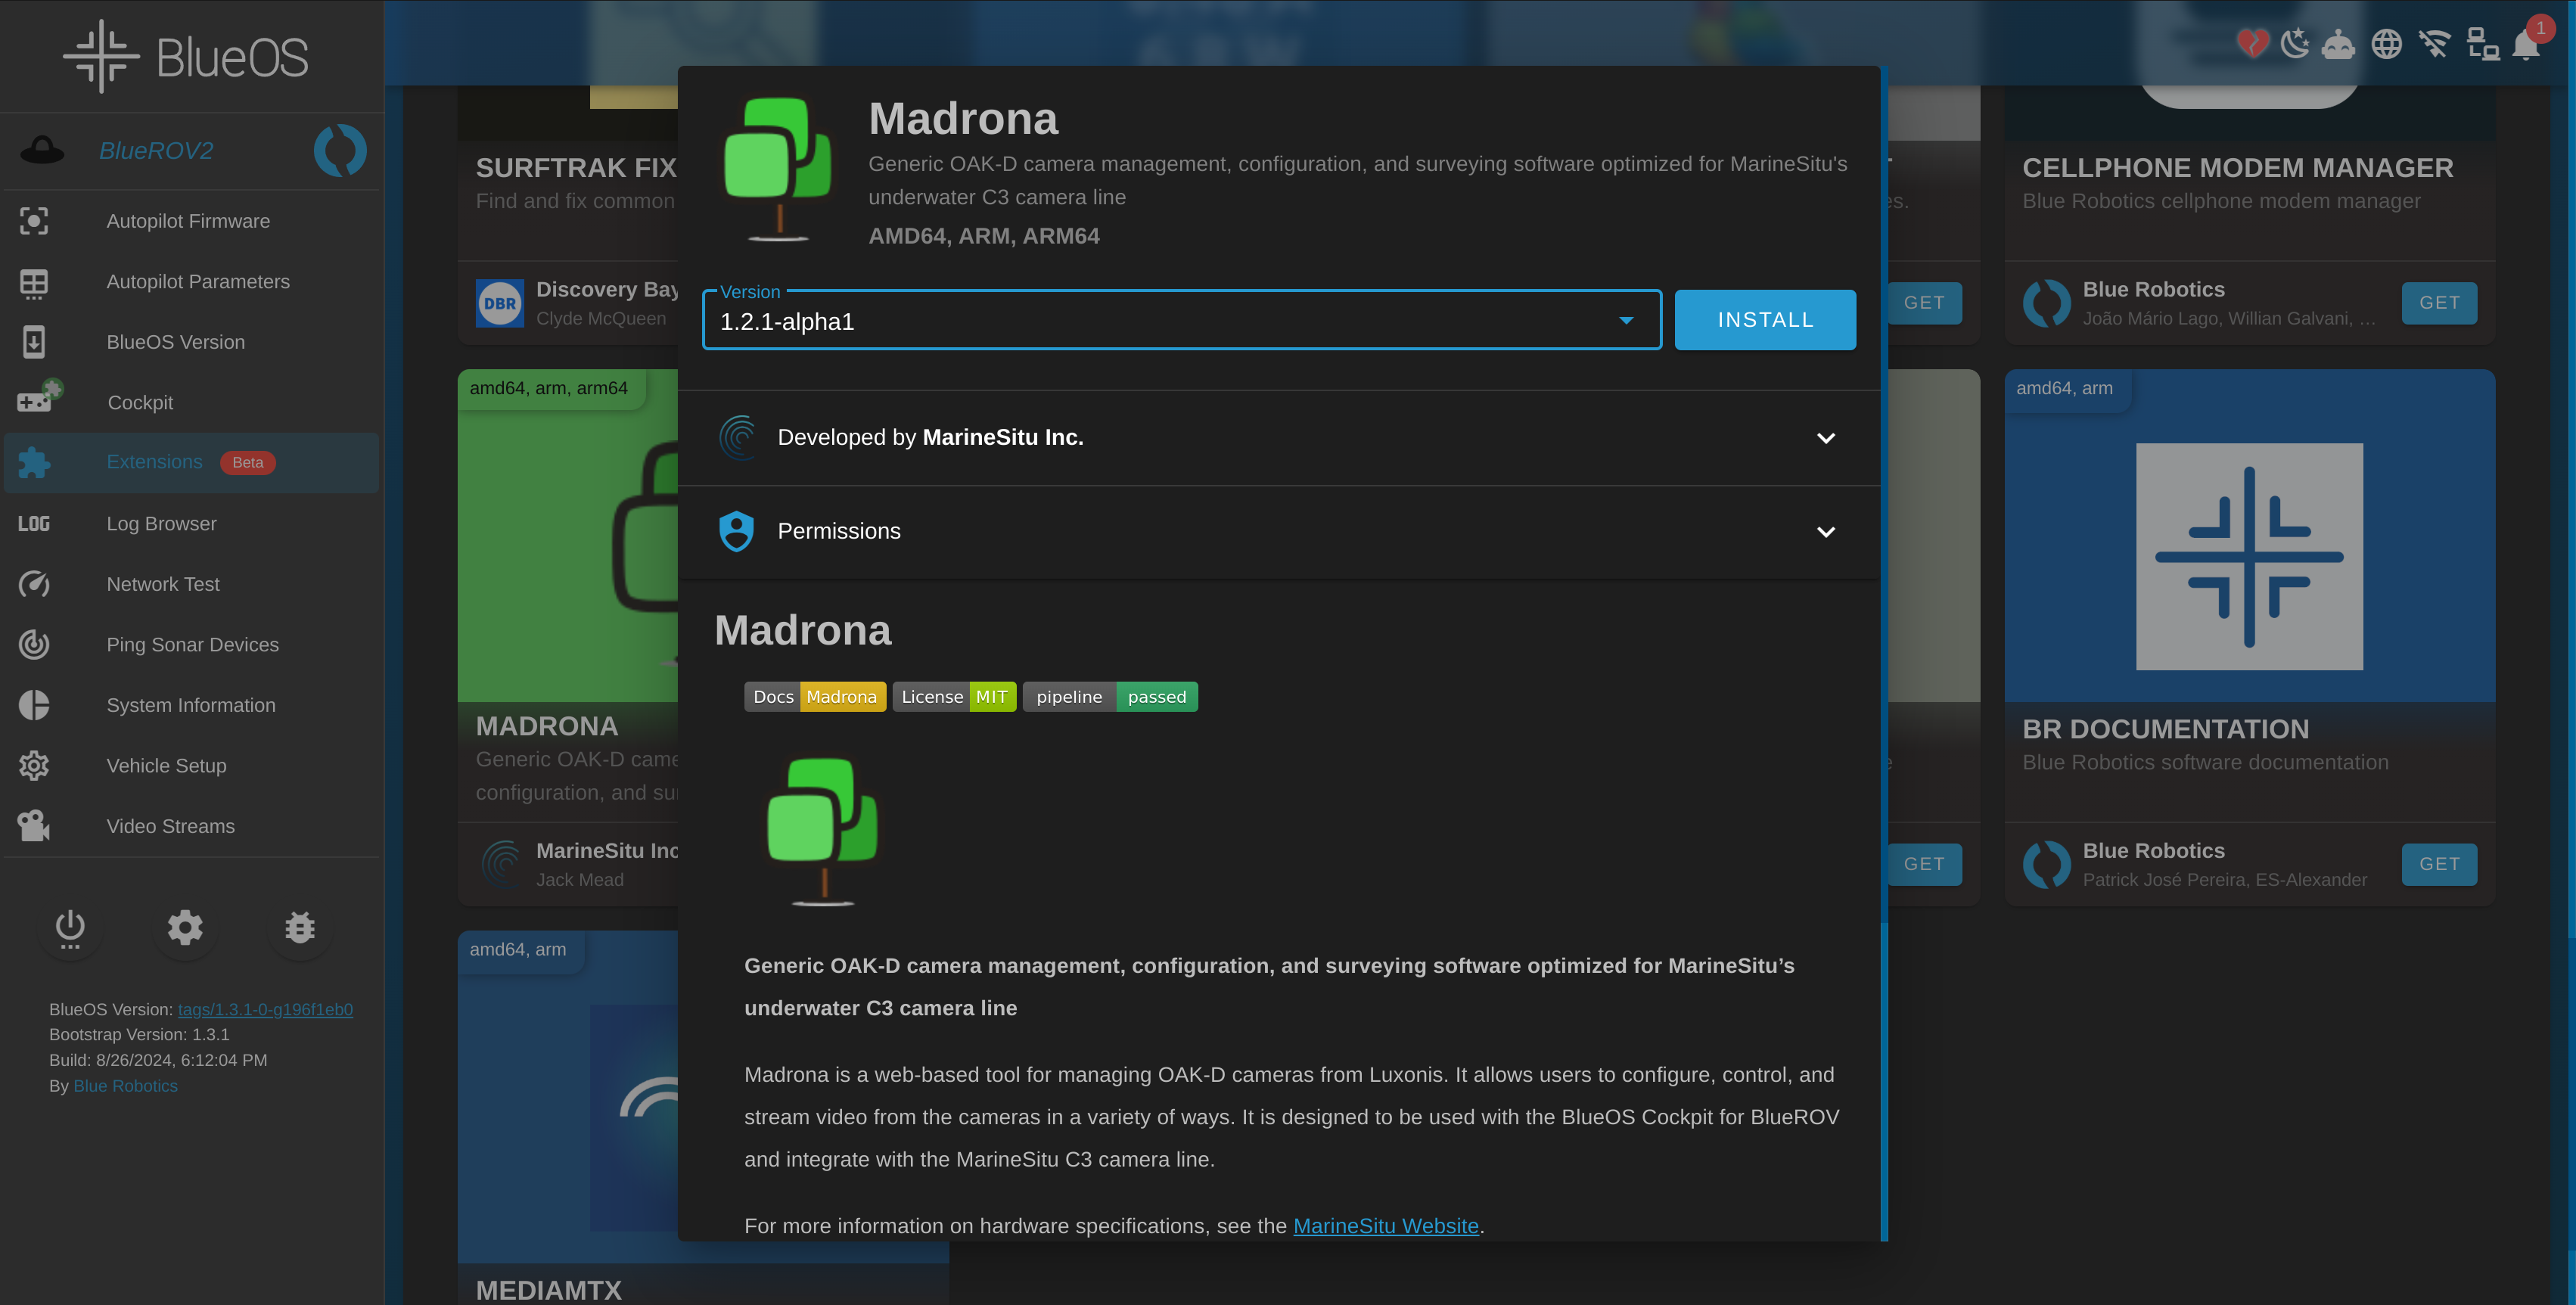Open the ethernet network icon
The height and width of the screenshot is (1305, 2576).
tap(2482, 44)
